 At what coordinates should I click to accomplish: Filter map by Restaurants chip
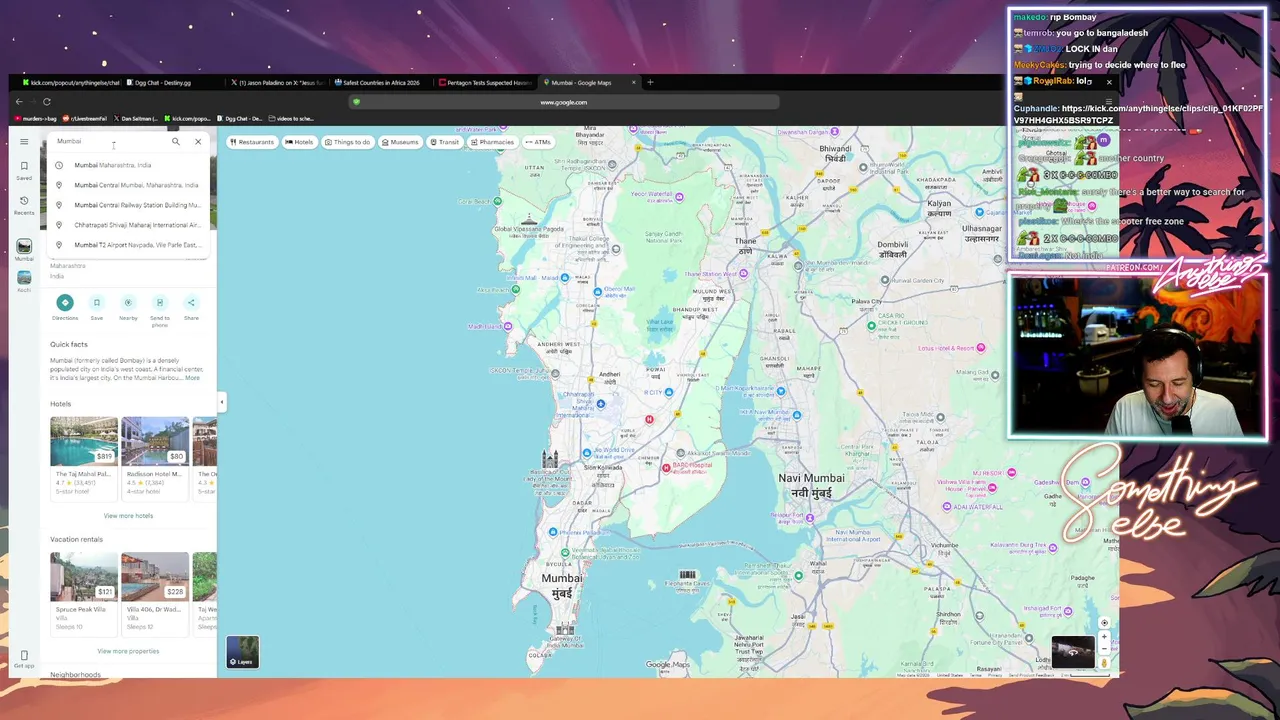(252, 142)
